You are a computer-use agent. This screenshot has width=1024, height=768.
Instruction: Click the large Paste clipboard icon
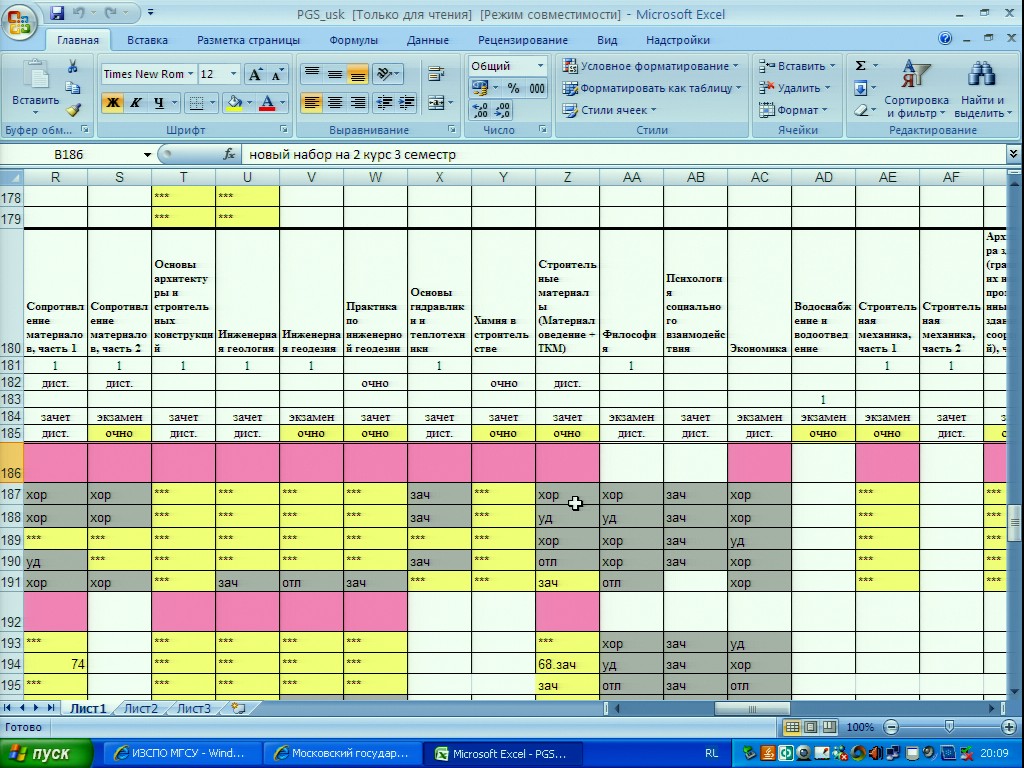35,75
